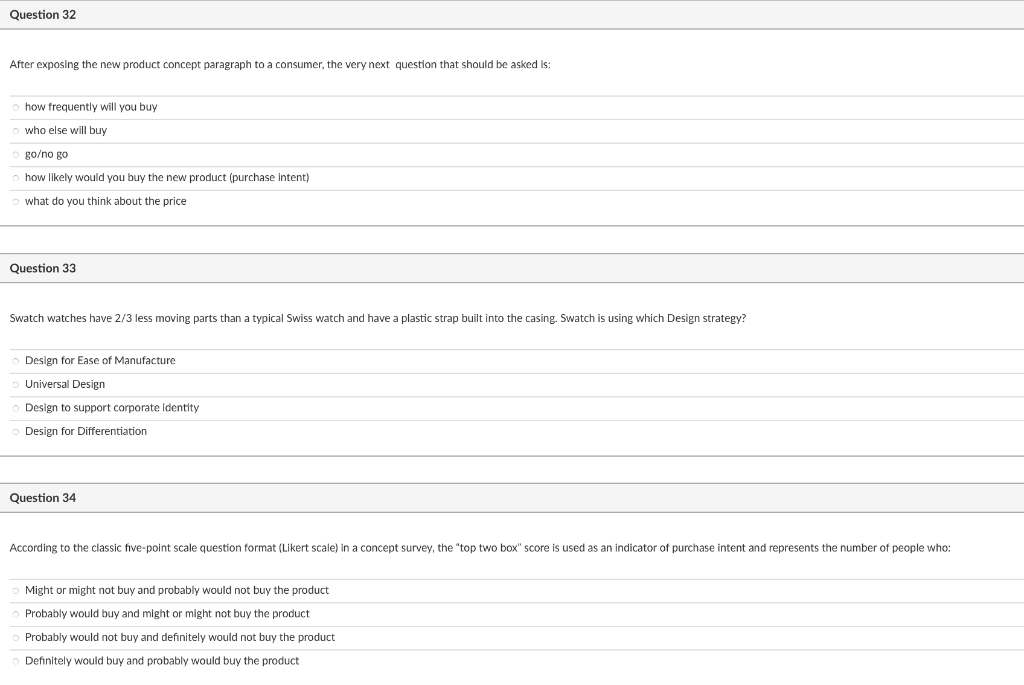Click the Likert scale question description
The image size is (1024, 685).
coord(480,547)
